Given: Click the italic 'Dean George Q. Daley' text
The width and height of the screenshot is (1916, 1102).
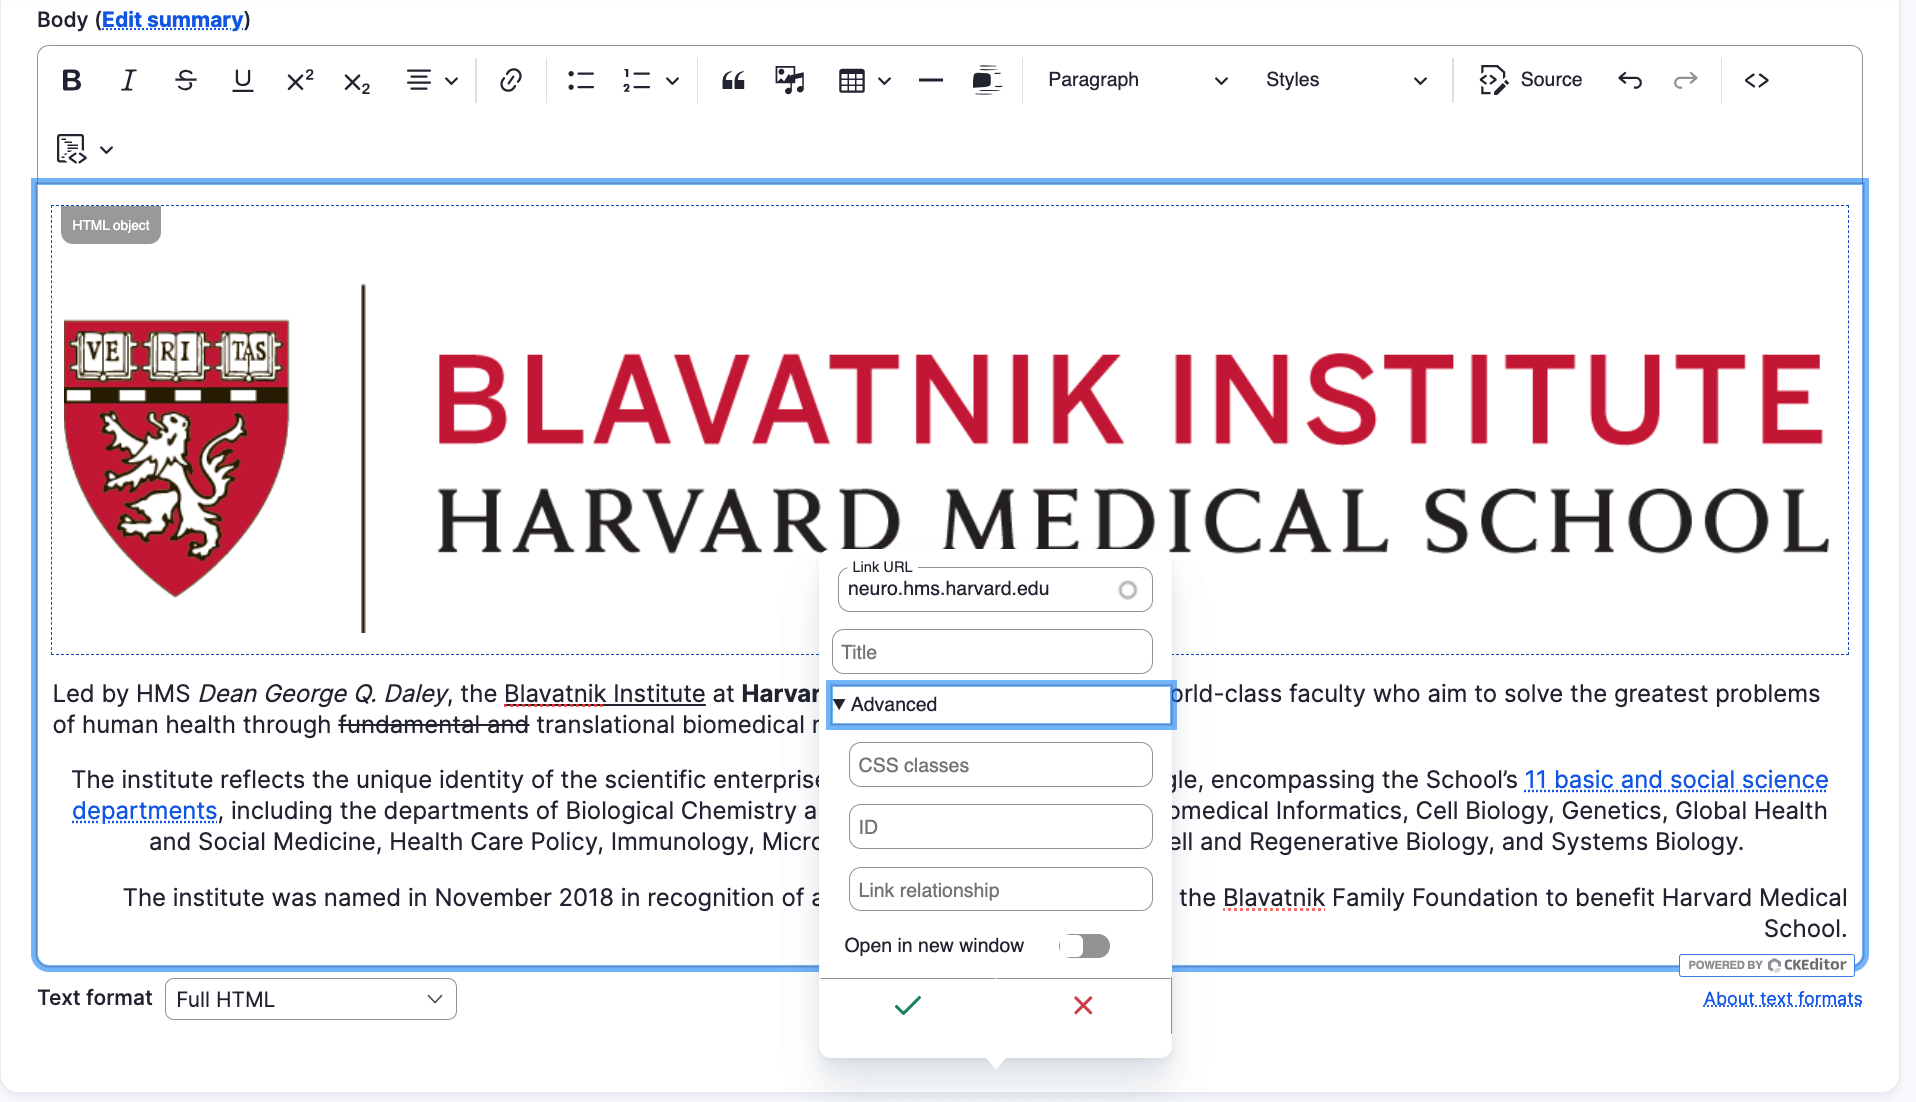Looking at the screenshot, I should tap(324, 693).
